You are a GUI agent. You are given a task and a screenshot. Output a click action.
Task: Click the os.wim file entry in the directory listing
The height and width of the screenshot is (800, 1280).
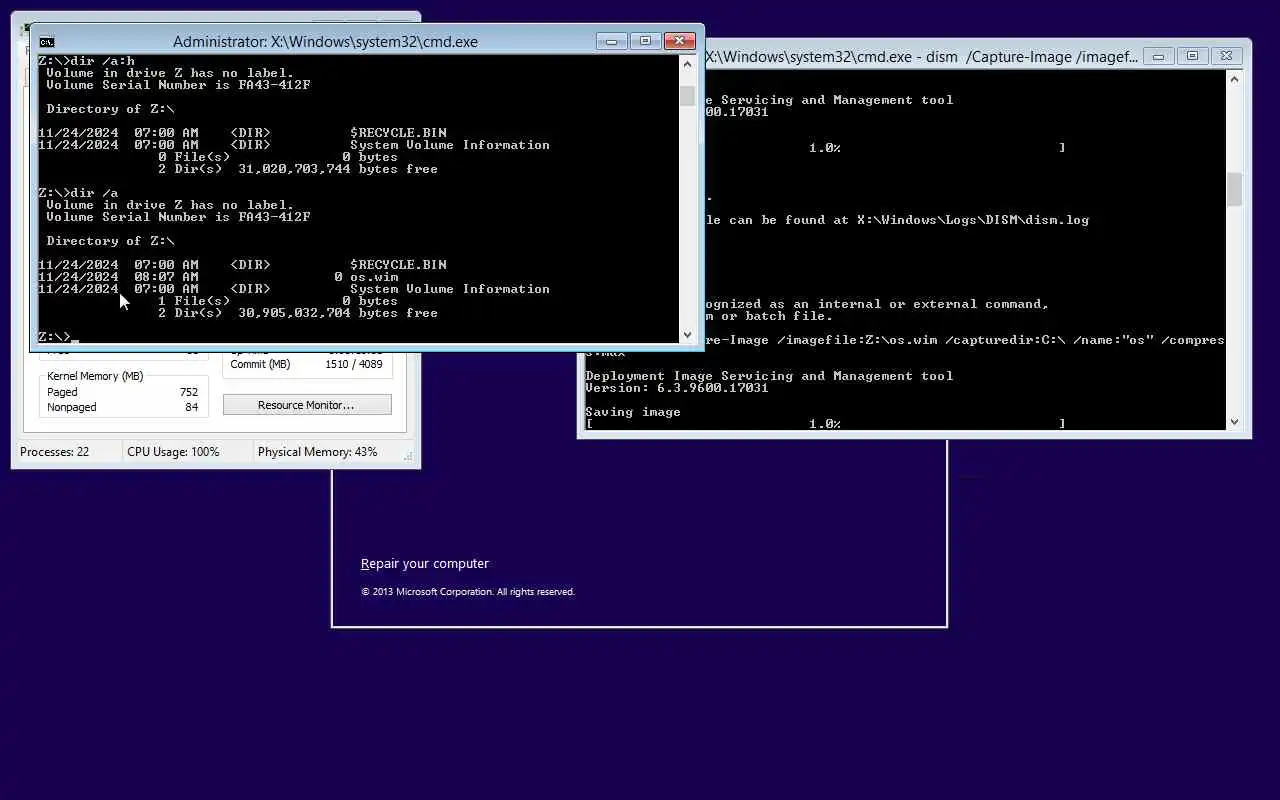point(374,277)
